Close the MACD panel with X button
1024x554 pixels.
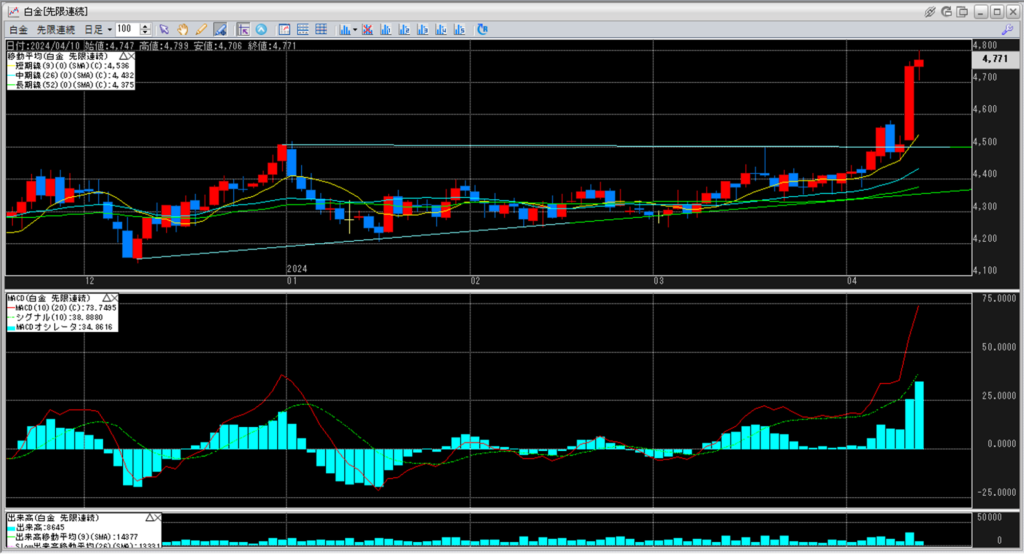tap(114, 298)
